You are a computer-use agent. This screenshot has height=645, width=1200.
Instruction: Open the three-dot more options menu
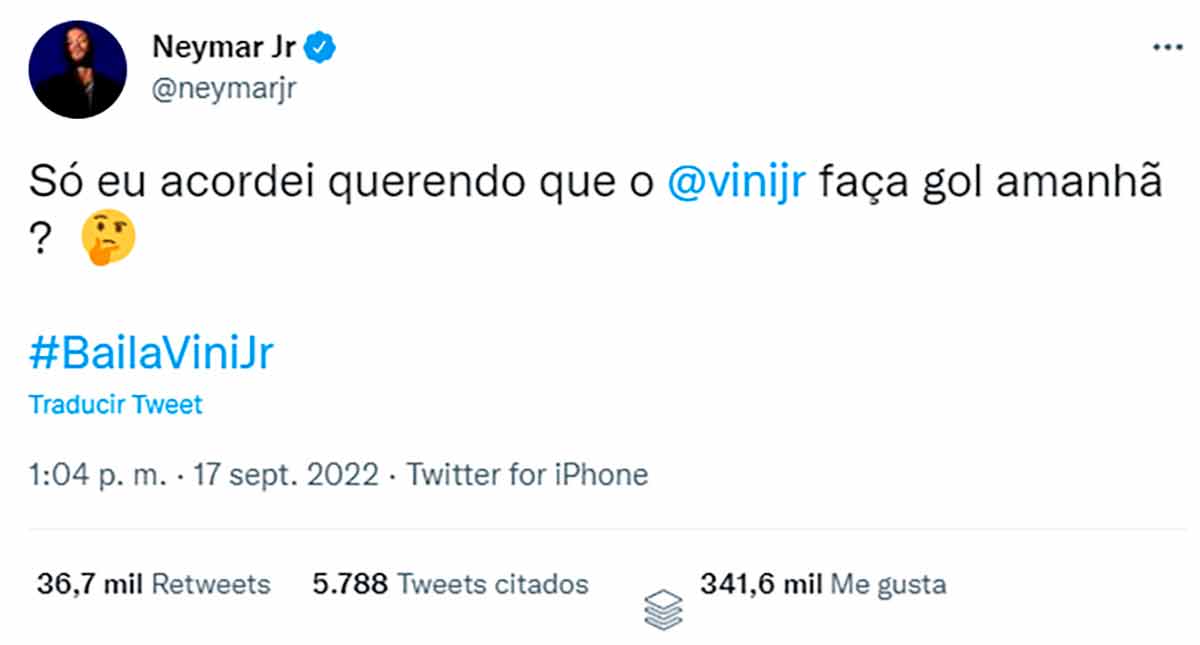1167,47
